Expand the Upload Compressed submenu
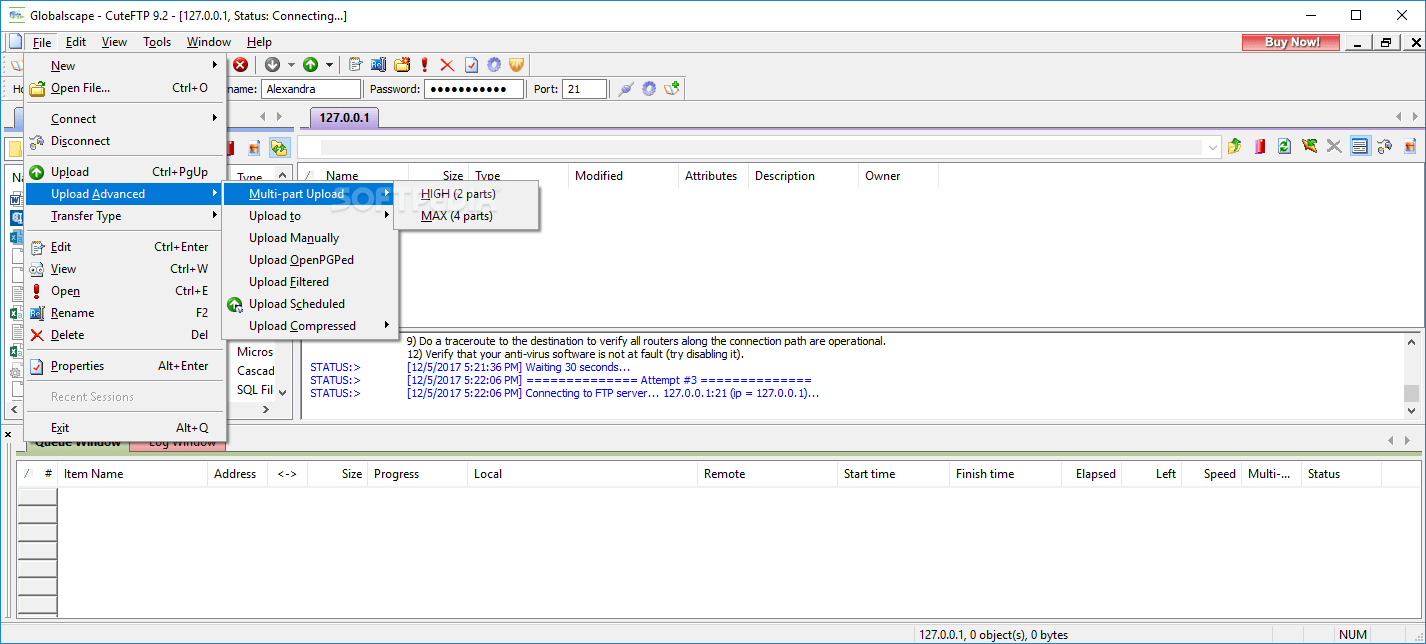Viewport: 1426px width, 644px height. pos(310,326)
